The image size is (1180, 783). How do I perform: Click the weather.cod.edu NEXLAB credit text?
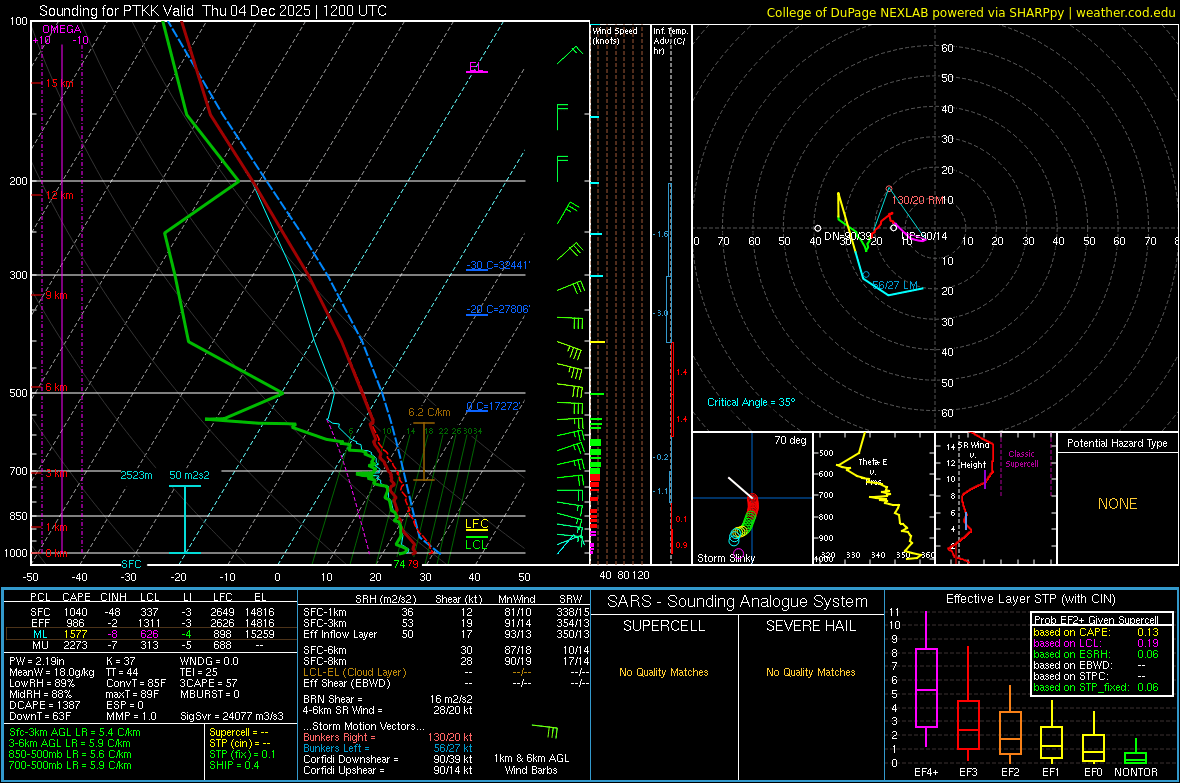(970, 12)
